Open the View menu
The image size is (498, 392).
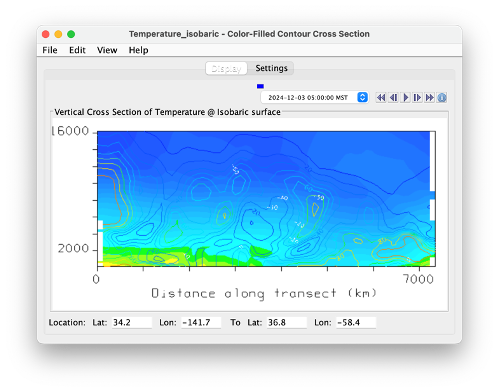(107, 50)
